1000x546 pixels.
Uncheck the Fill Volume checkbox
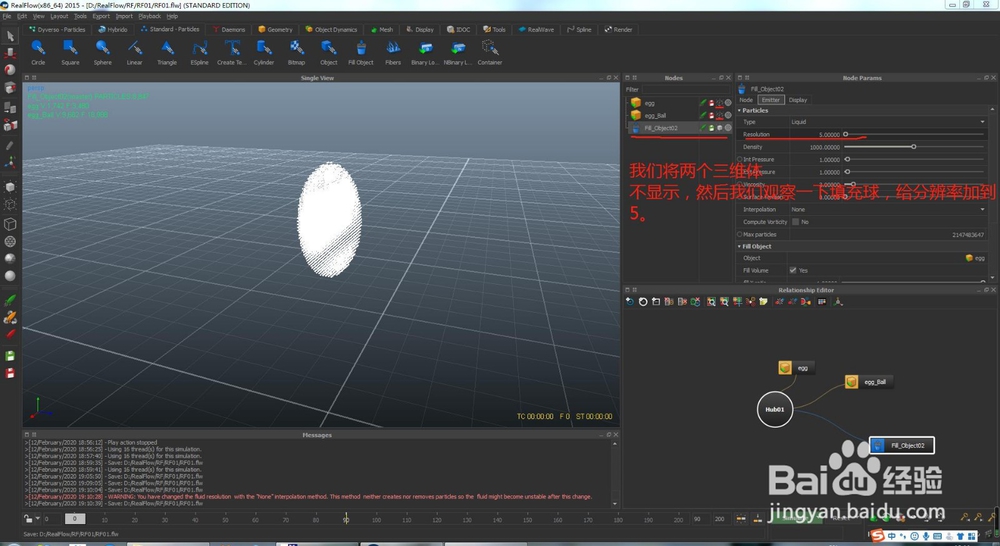[x=793, y=270]
